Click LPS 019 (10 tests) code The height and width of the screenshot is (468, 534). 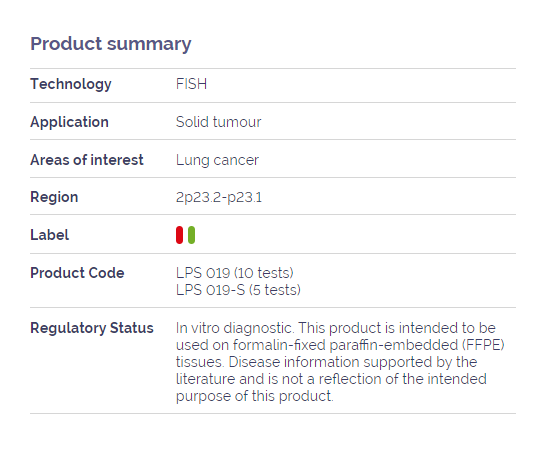235,273
